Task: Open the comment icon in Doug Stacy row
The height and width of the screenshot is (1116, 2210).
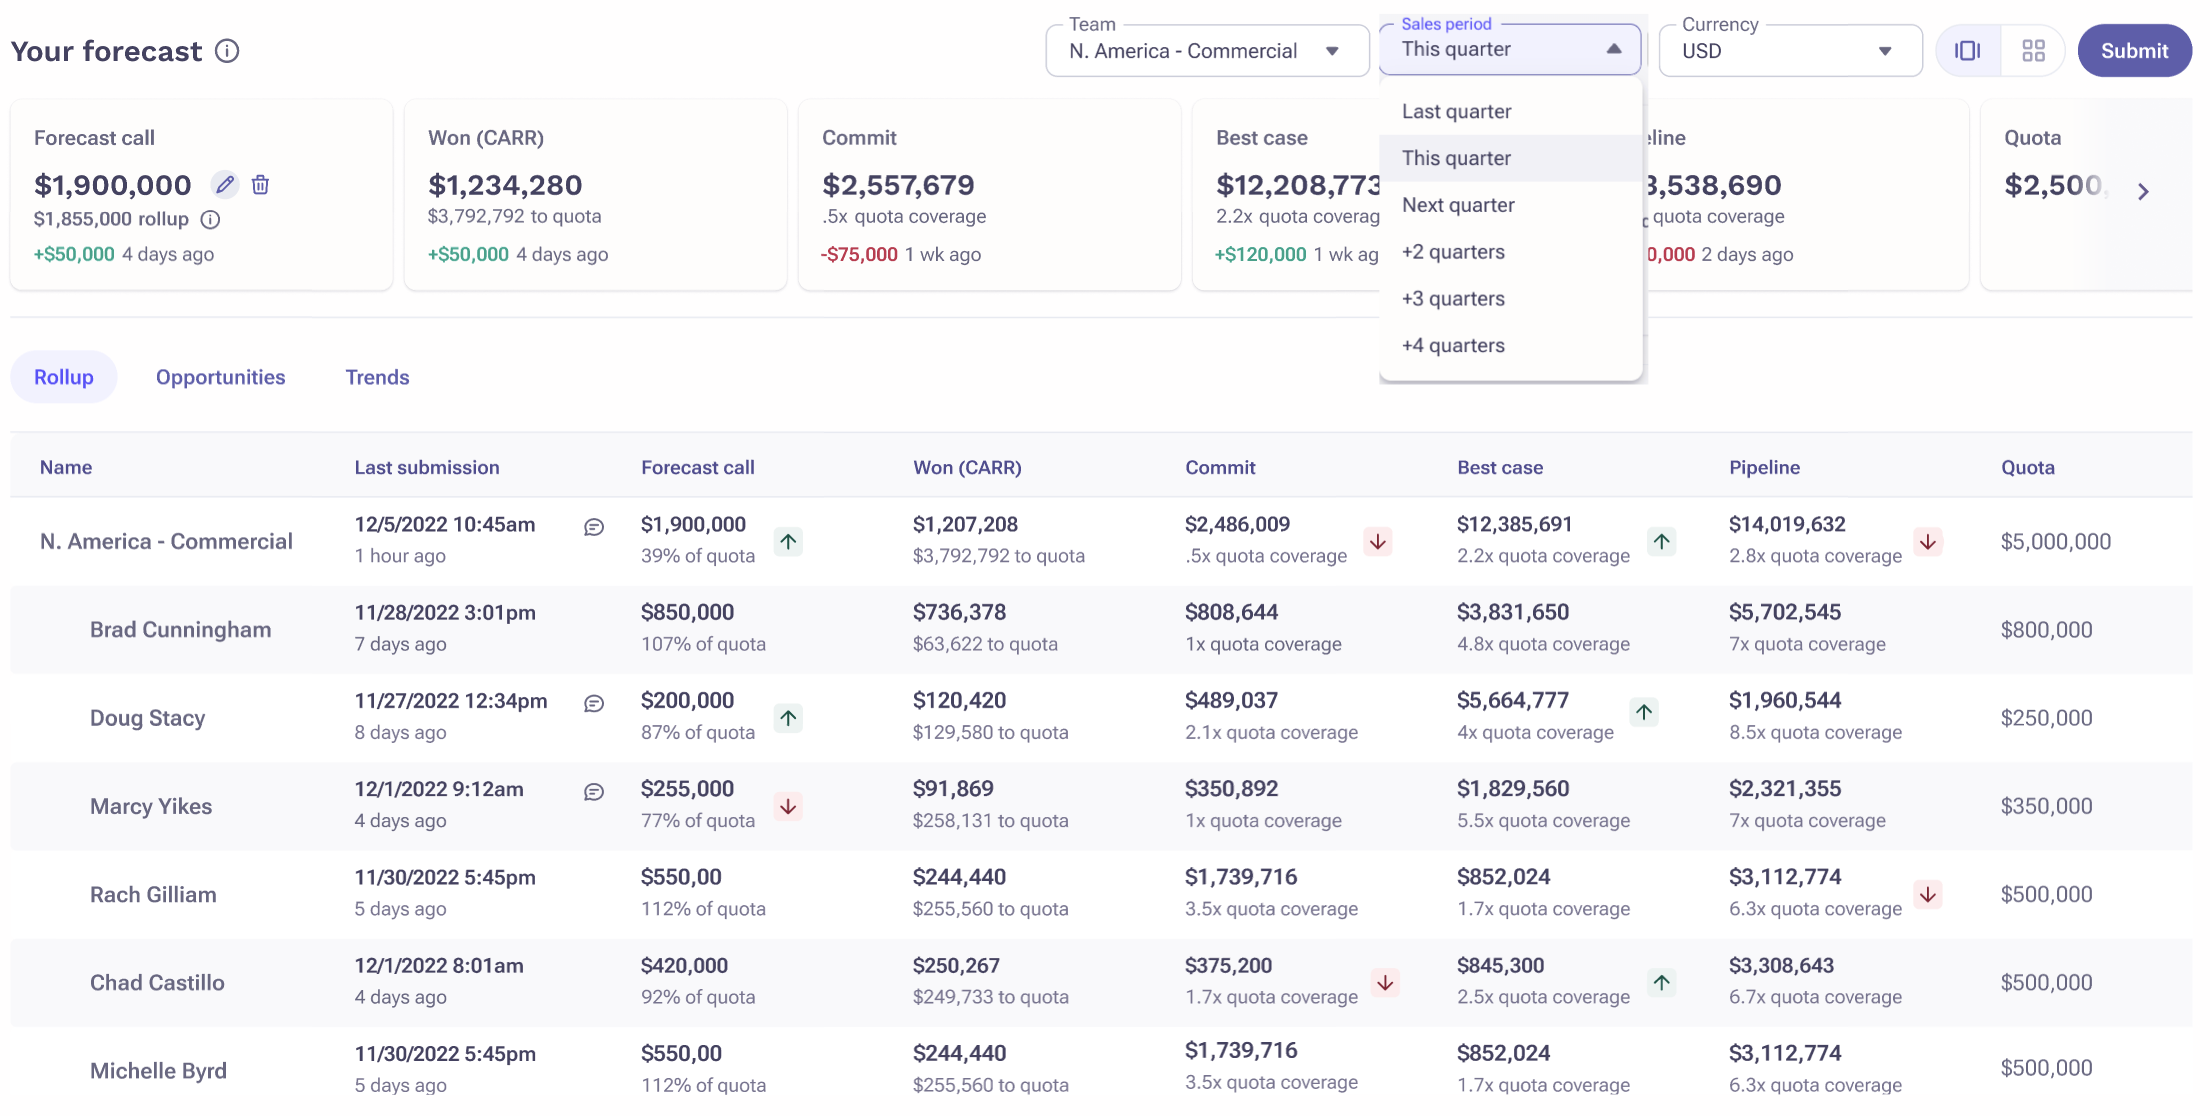Action: point(594,704)
